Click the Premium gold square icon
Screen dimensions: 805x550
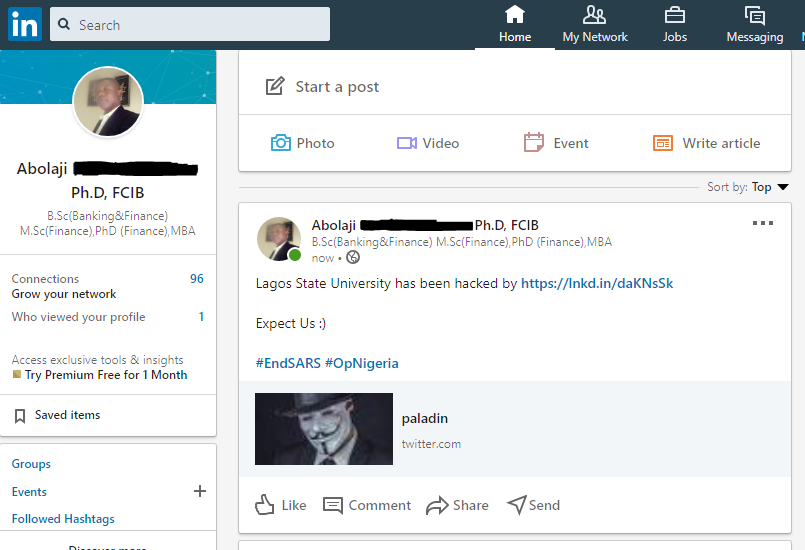[x=17, y=374]
